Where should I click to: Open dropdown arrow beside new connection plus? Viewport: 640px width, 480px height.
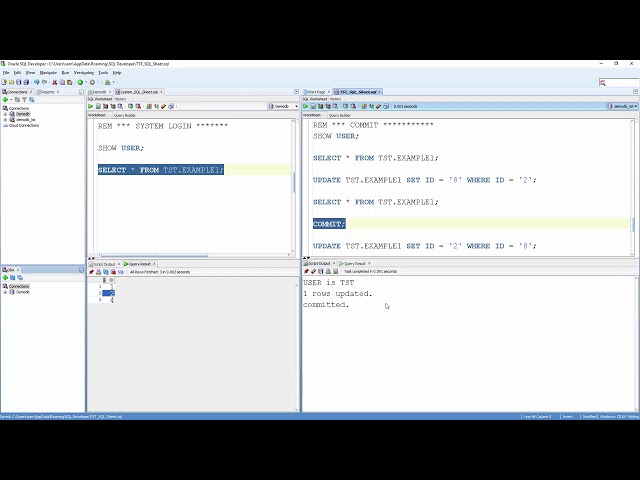point(11,100)
